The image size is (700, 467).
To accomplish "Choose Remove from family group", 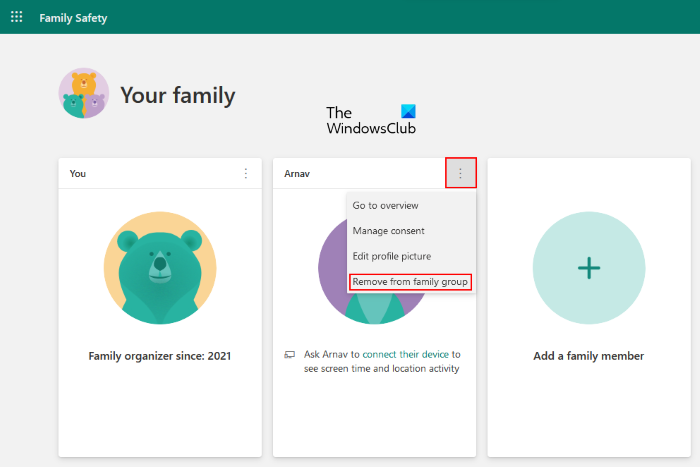I will [410, 282].
